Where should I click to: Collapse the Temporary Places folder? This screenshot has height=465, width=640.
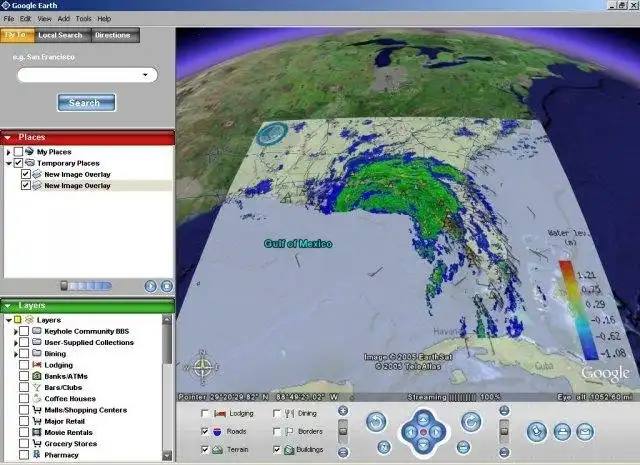9,163
